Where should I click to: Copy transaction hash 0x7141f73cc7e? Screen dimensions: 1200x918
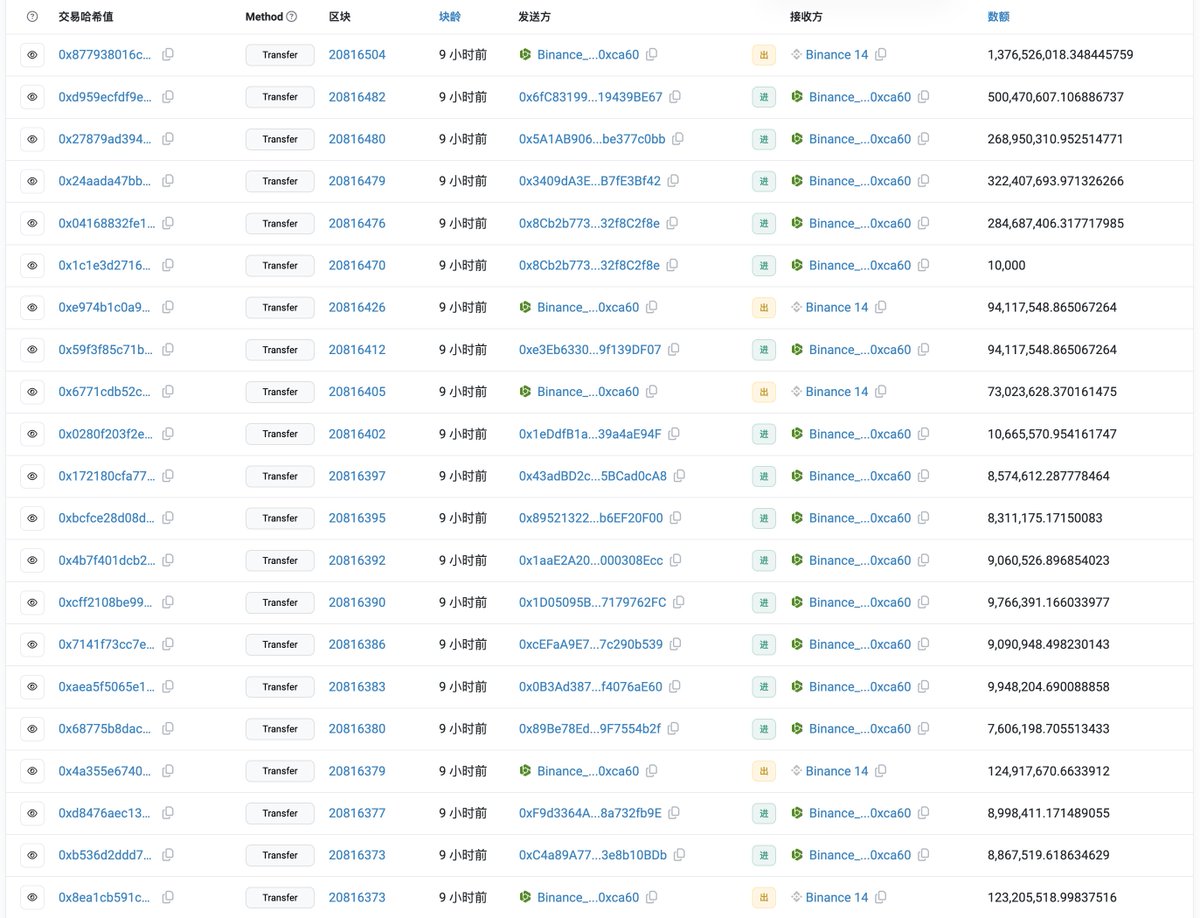(168, 644)
